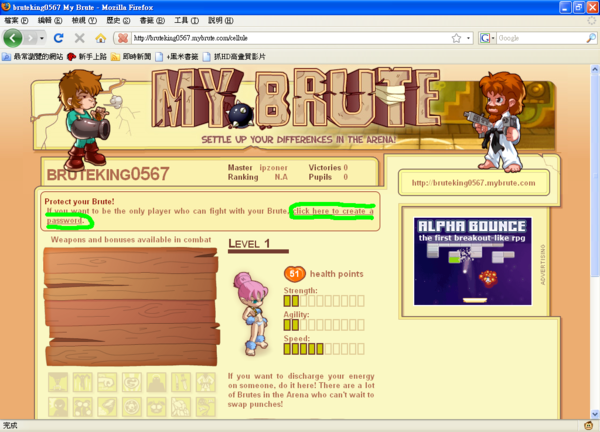The height and width of the screenshot is (432, 600).
Task: Click the seventh skill icon in bottom row
Action: (x=205, y=406)
